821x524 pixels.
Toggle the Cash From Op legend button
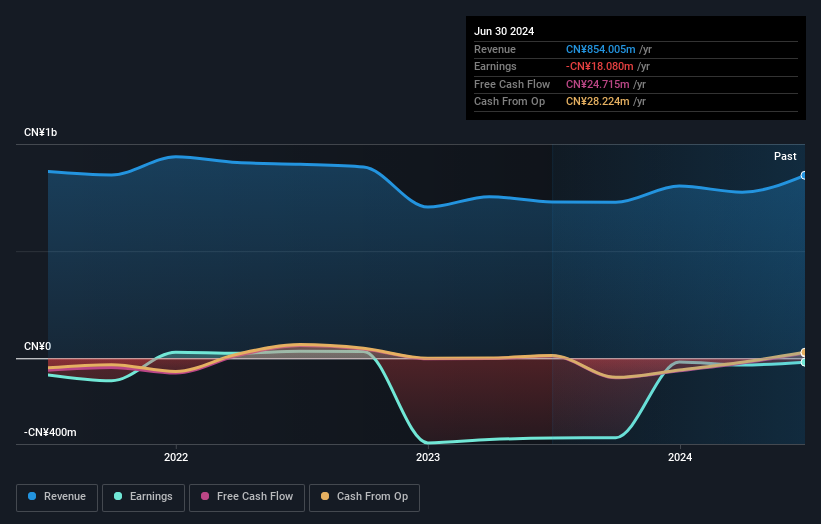click(x=364, y=497)
